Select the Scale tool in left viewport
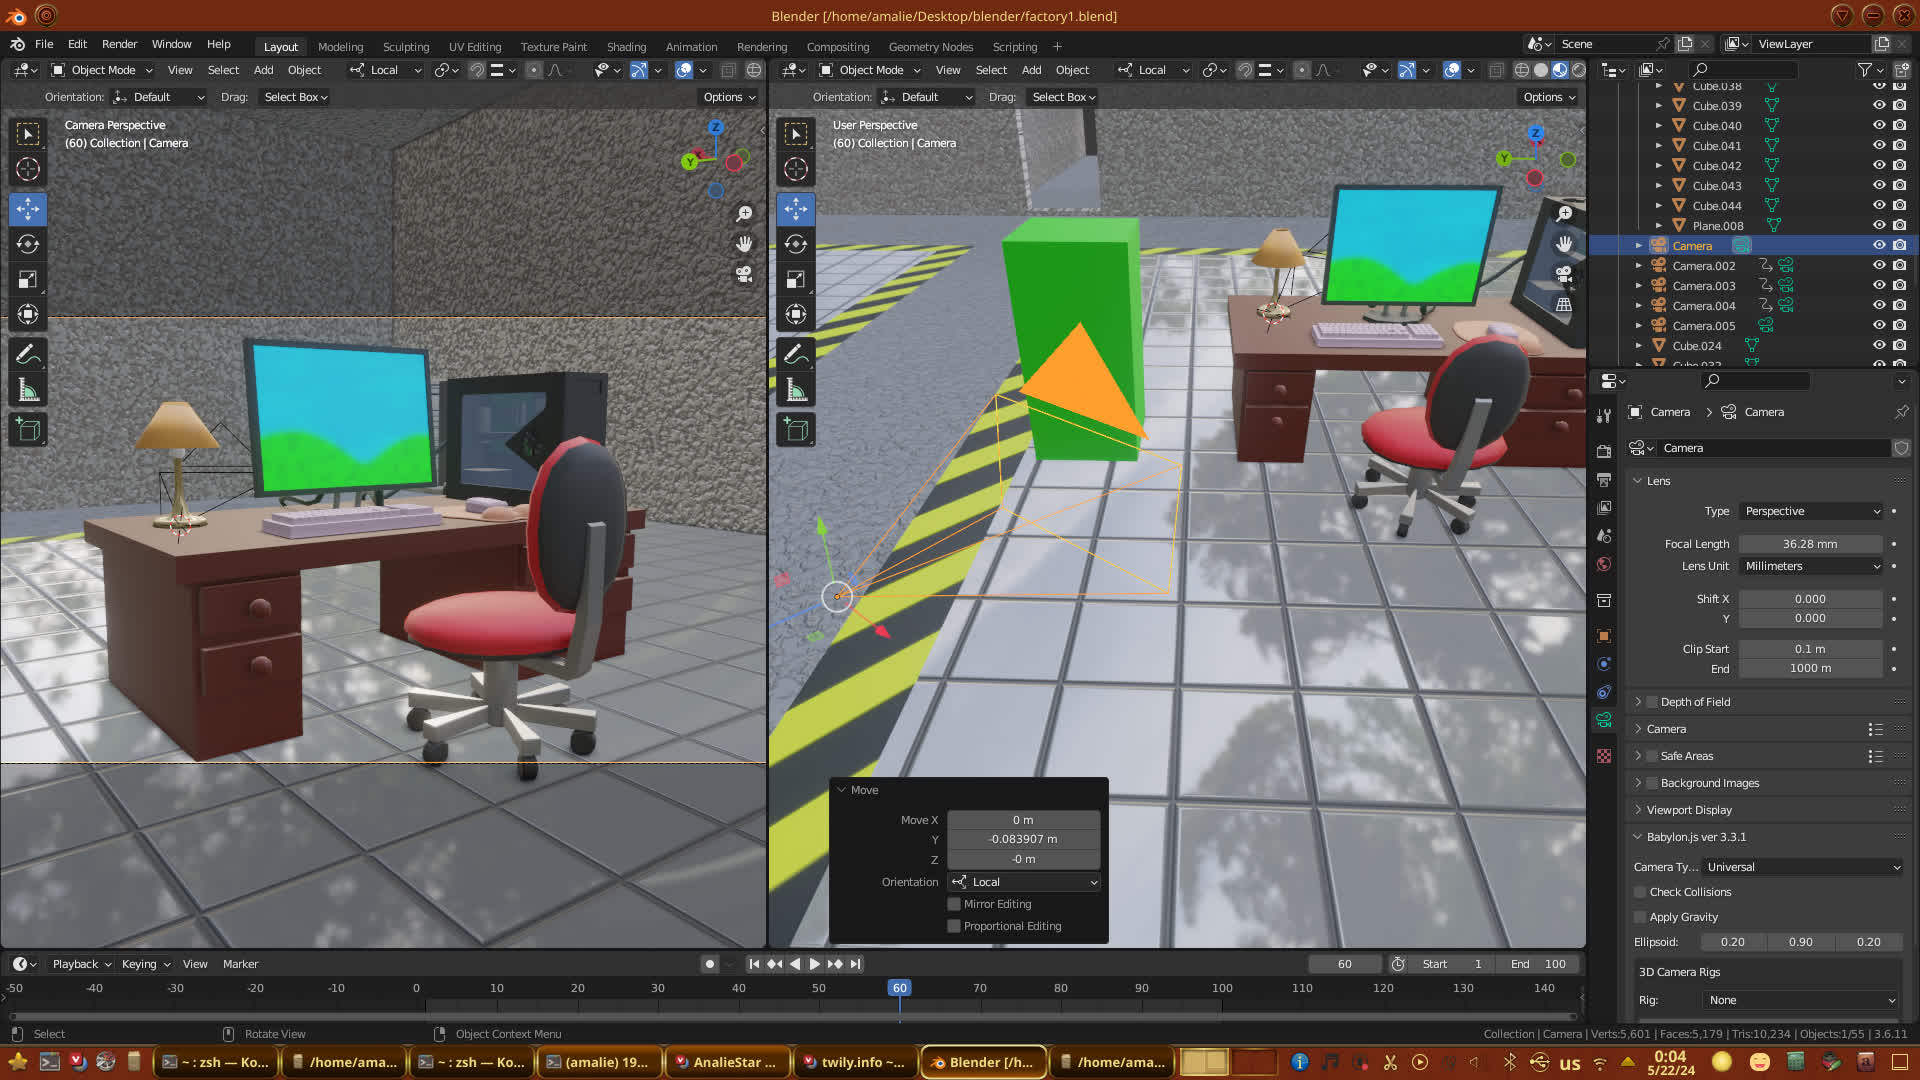1920x1080 pixels. point(28,280)
